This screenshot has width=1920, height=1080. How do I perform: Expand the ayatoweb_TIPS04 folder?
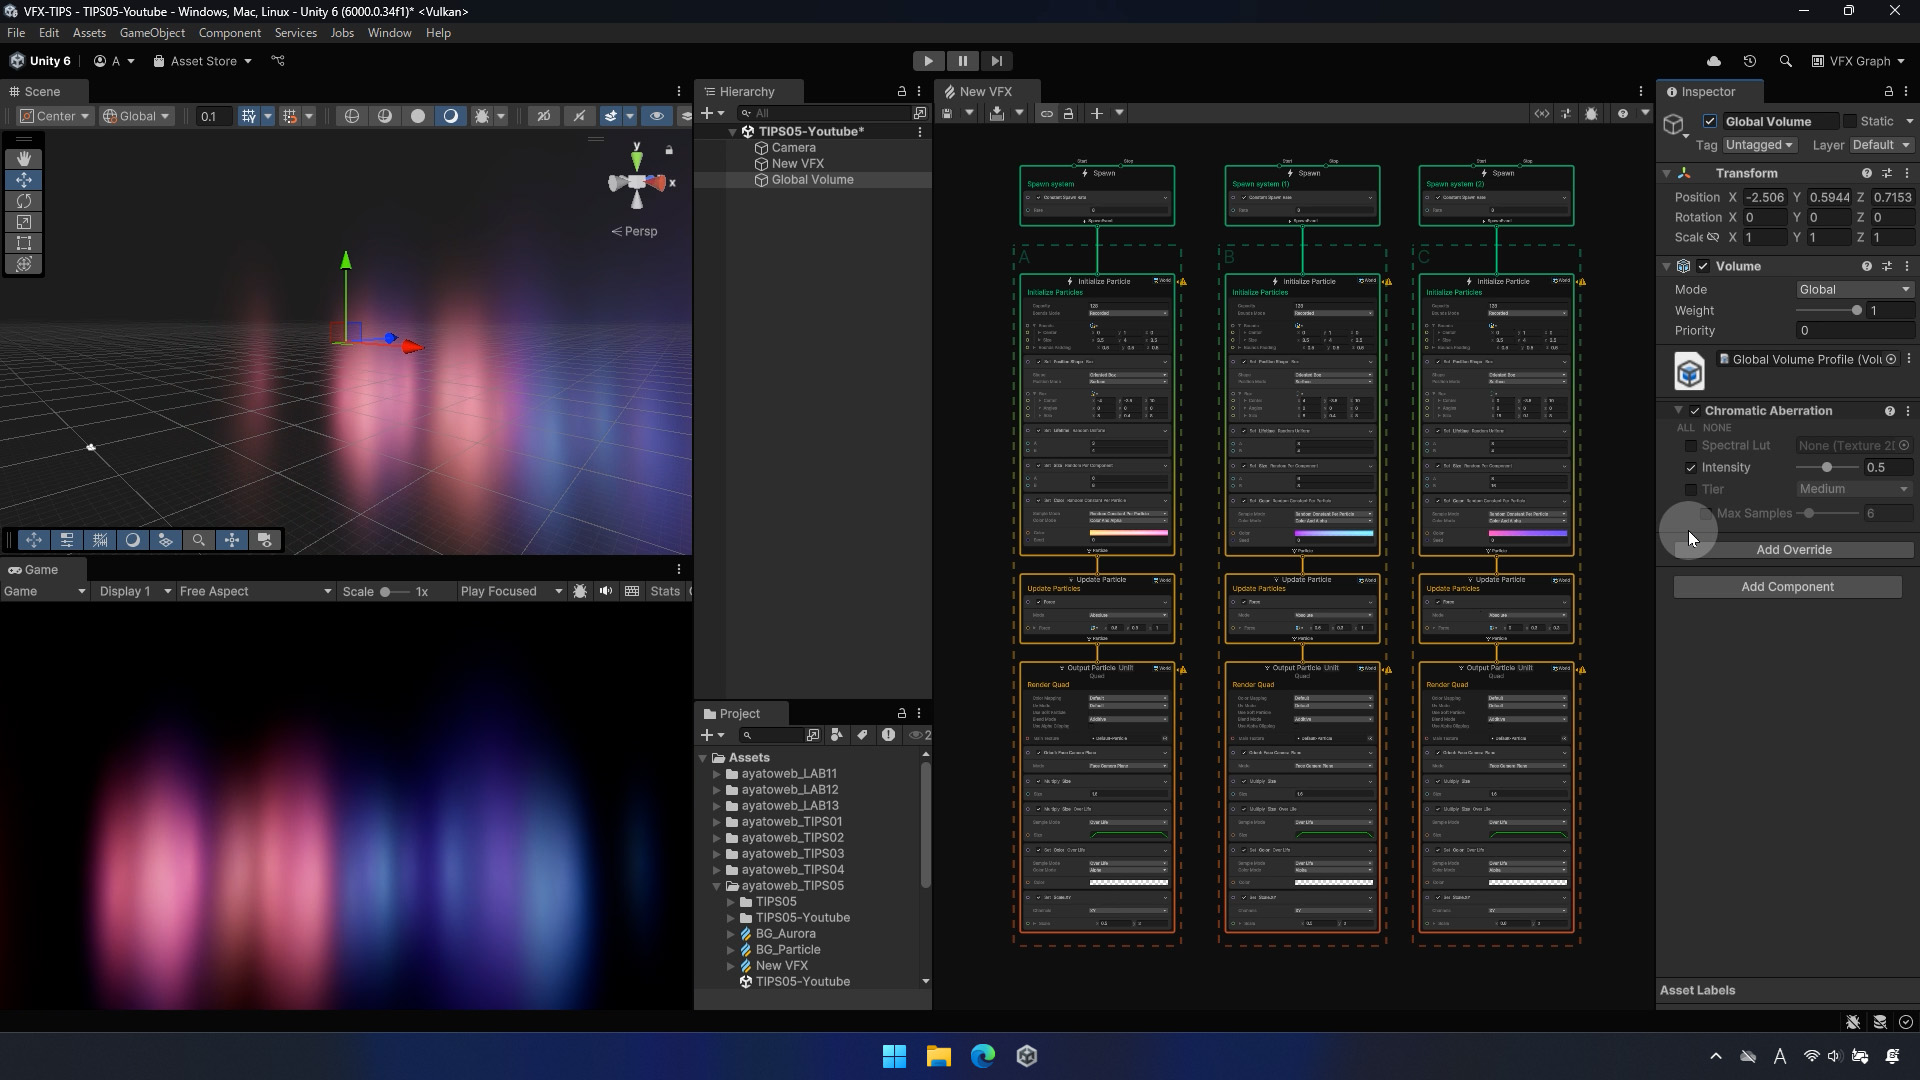(717, 870)
